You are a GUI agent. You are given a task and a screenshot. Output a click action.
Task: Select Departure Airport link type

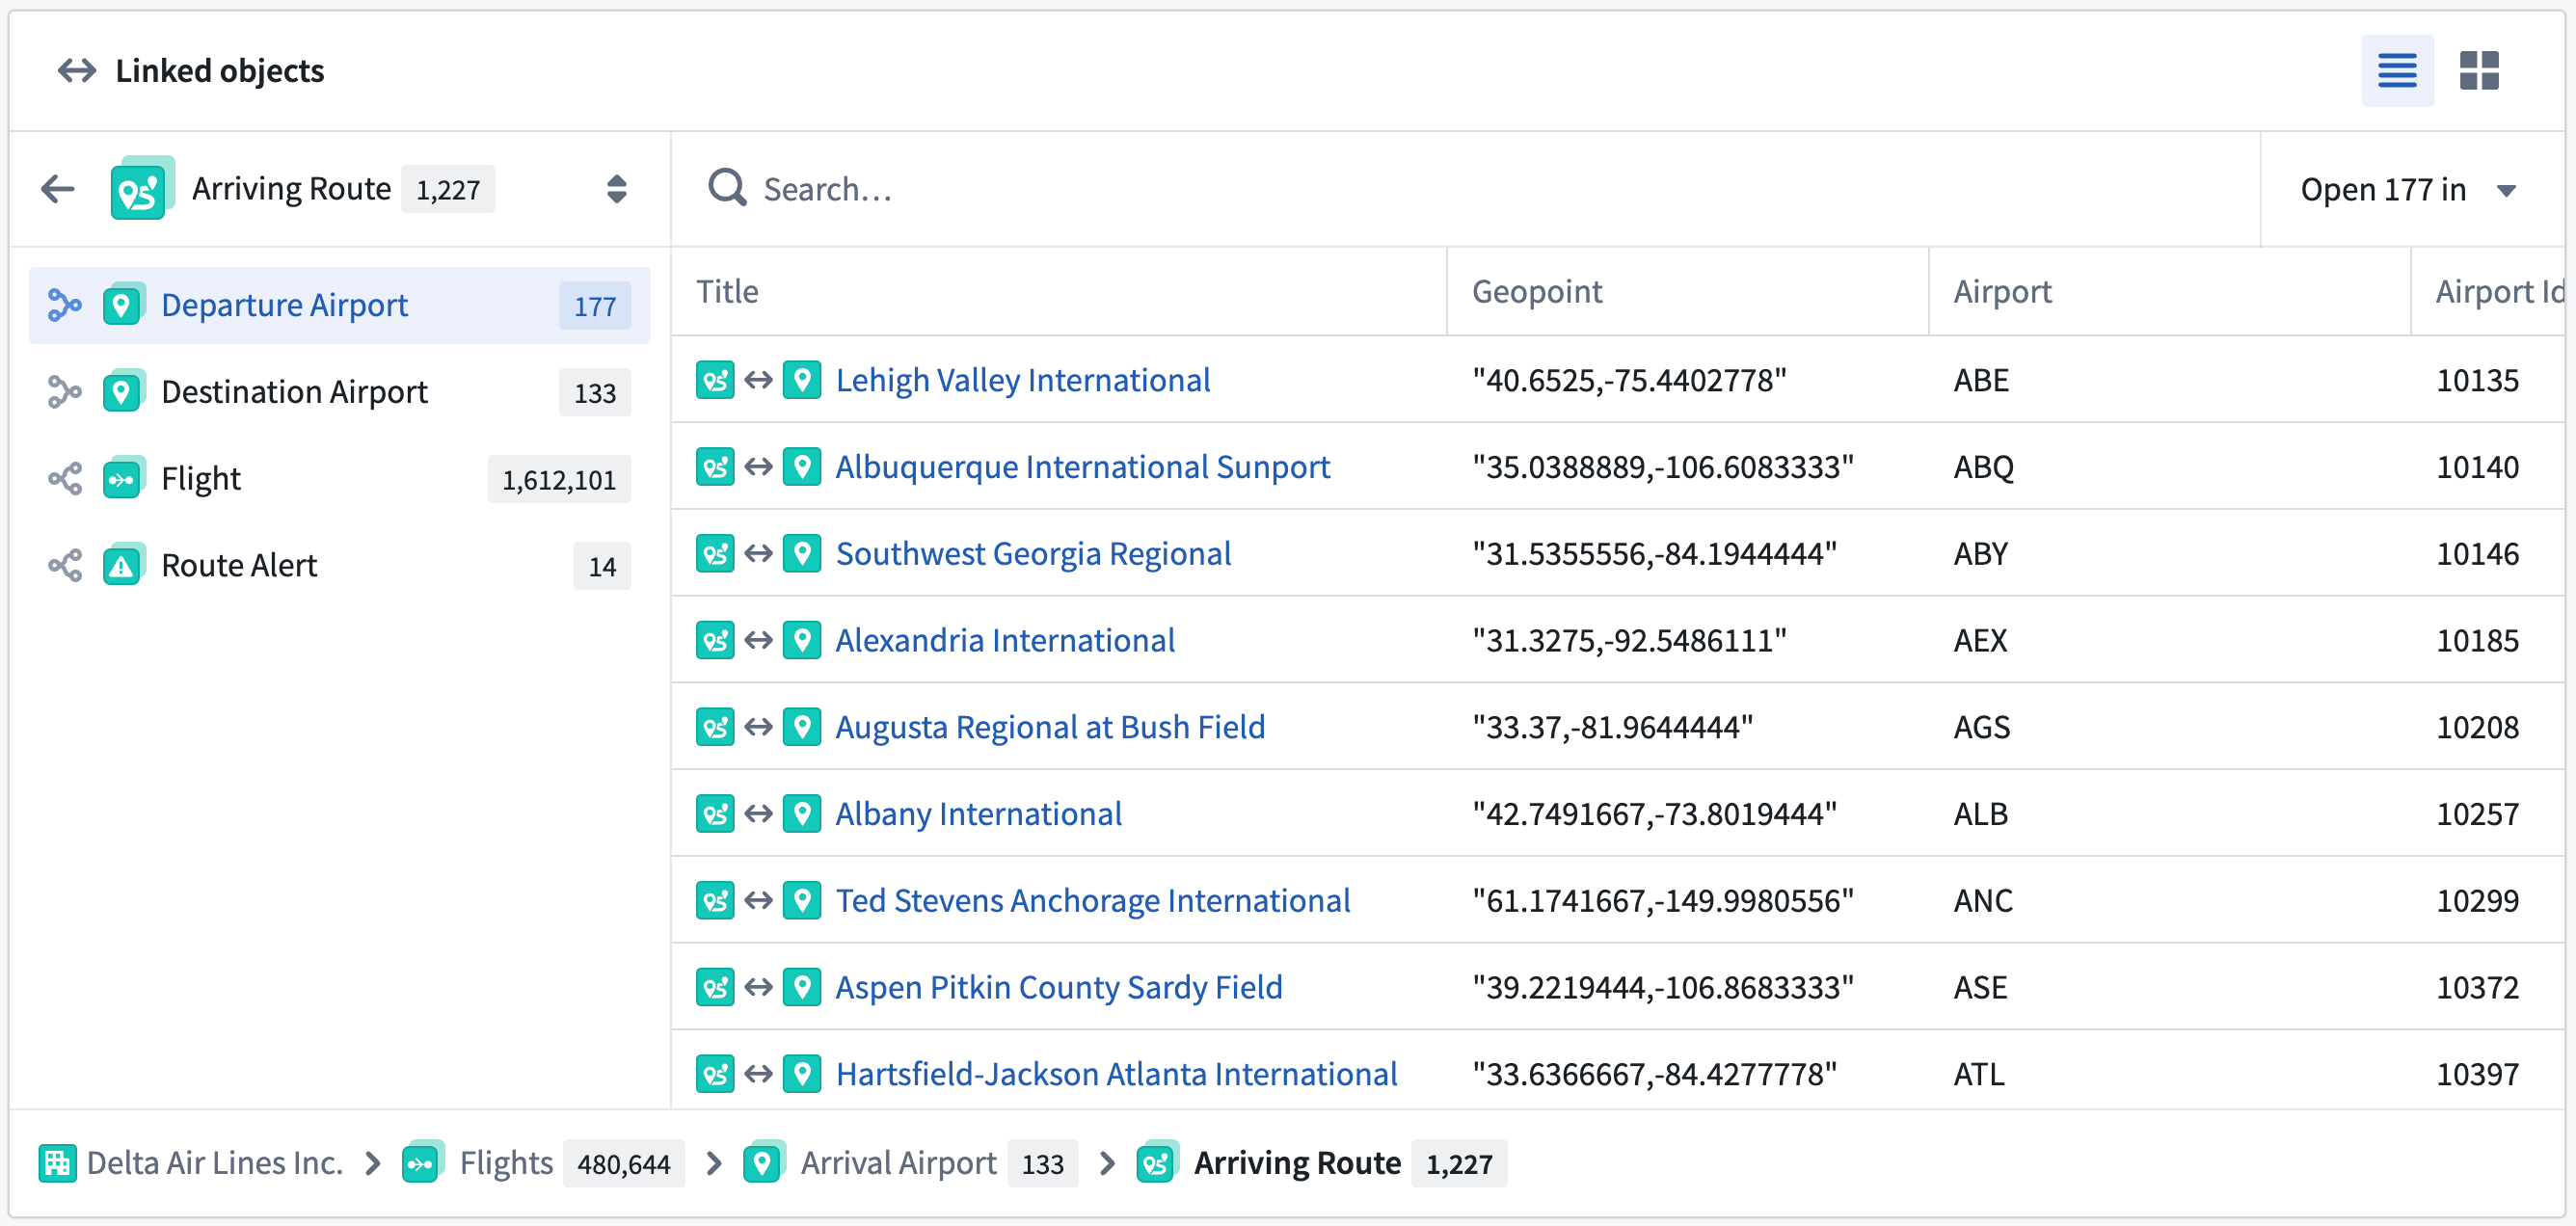pyautogui.click(x=284, y=305)
